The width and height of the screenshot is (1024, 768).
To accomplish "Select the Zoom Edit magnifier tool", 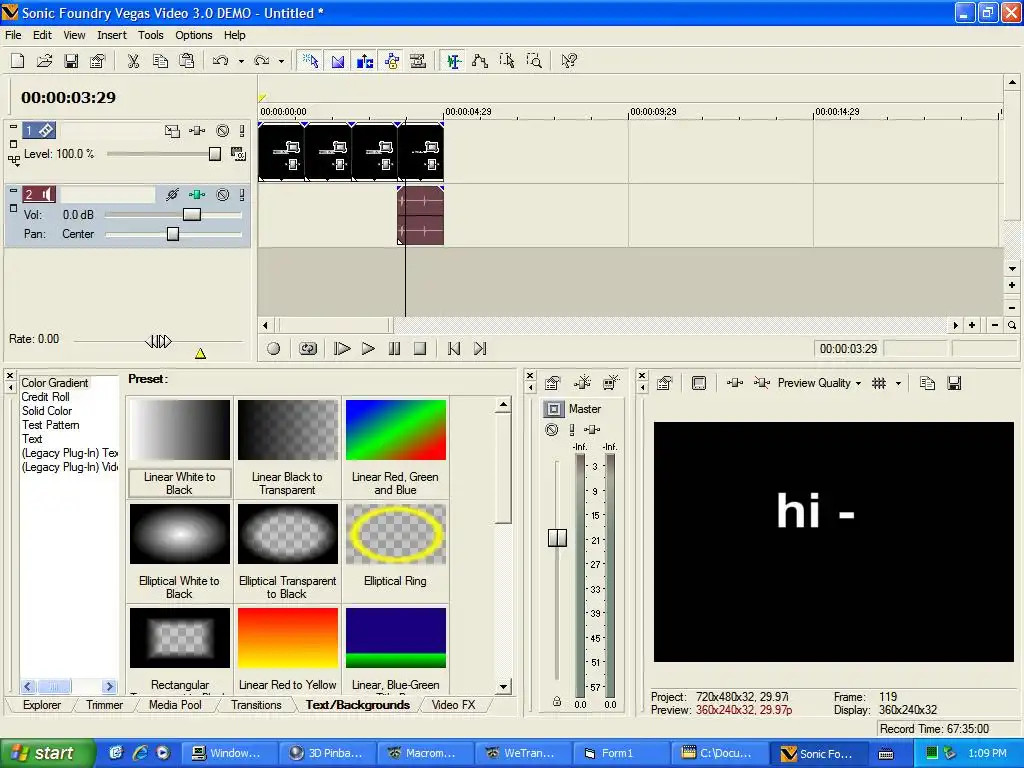I will 534,61.
